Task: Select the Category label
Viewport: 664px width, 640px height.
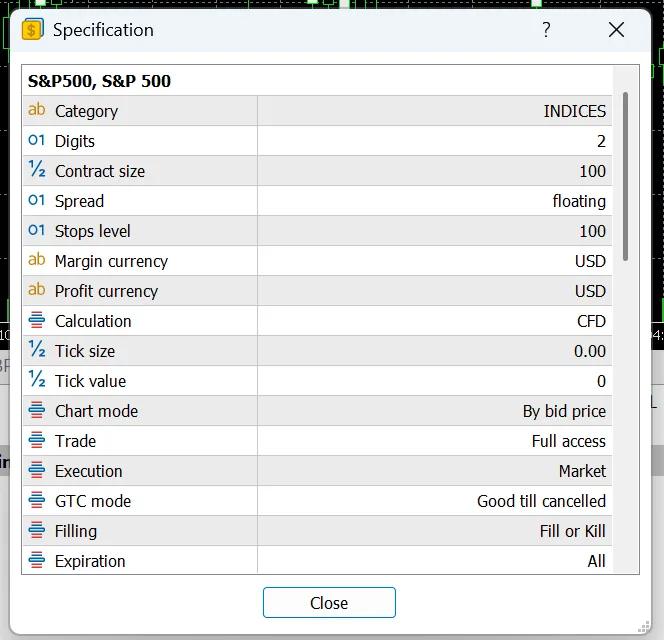Action: tap(86, 111)
